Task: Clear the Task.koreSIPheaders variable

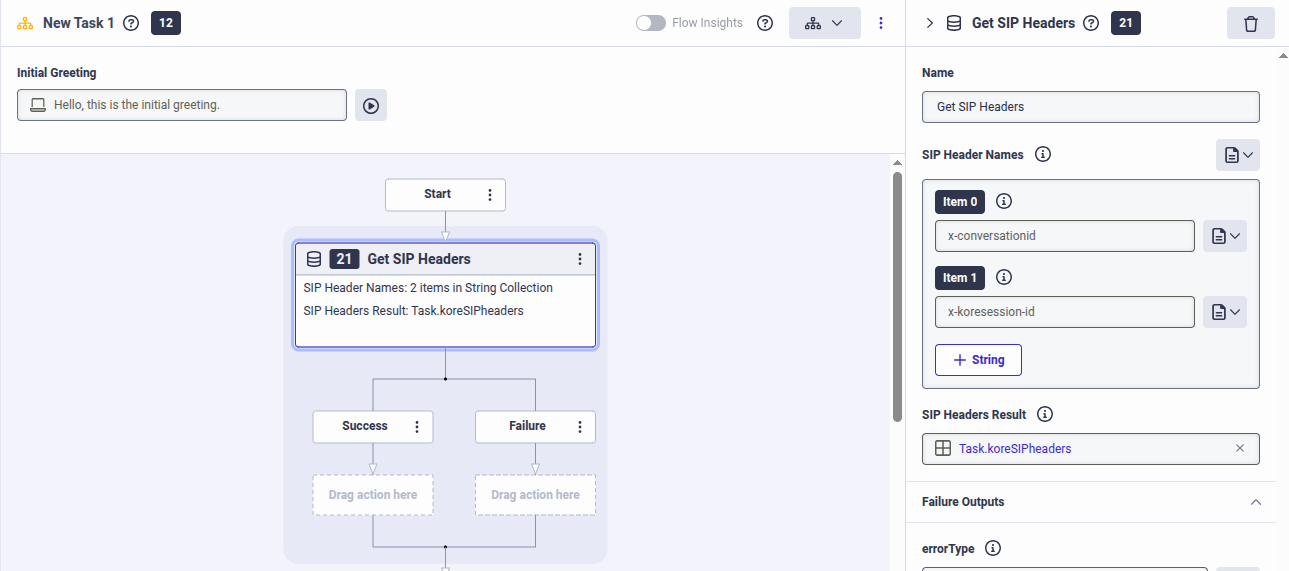Action: [1240, 449]
